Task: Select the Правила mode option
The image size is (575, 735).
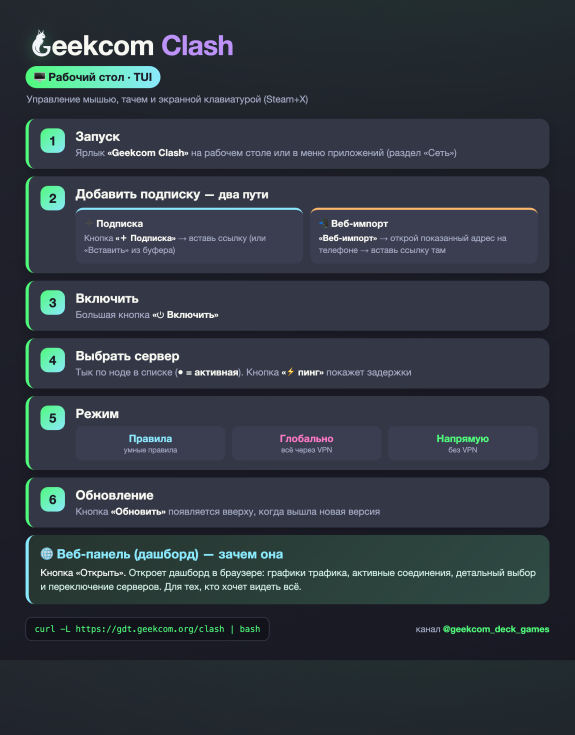Action: (150, 443)
